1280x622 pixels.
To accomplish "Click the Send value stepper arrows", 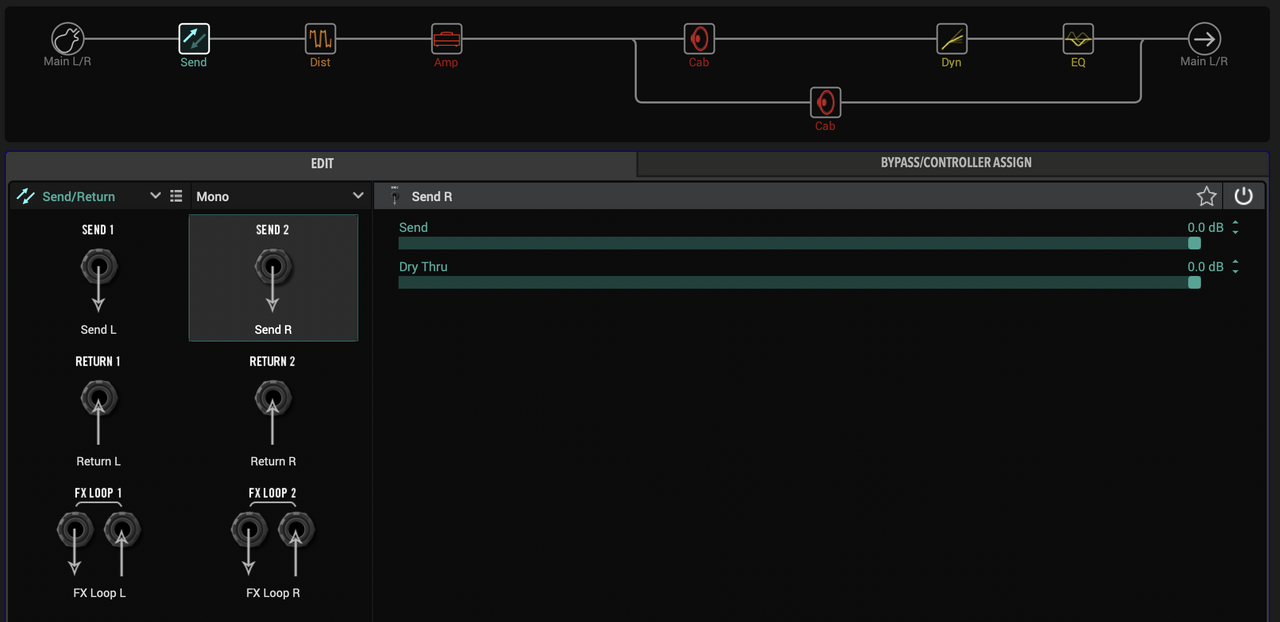I will pos(1235,228).
